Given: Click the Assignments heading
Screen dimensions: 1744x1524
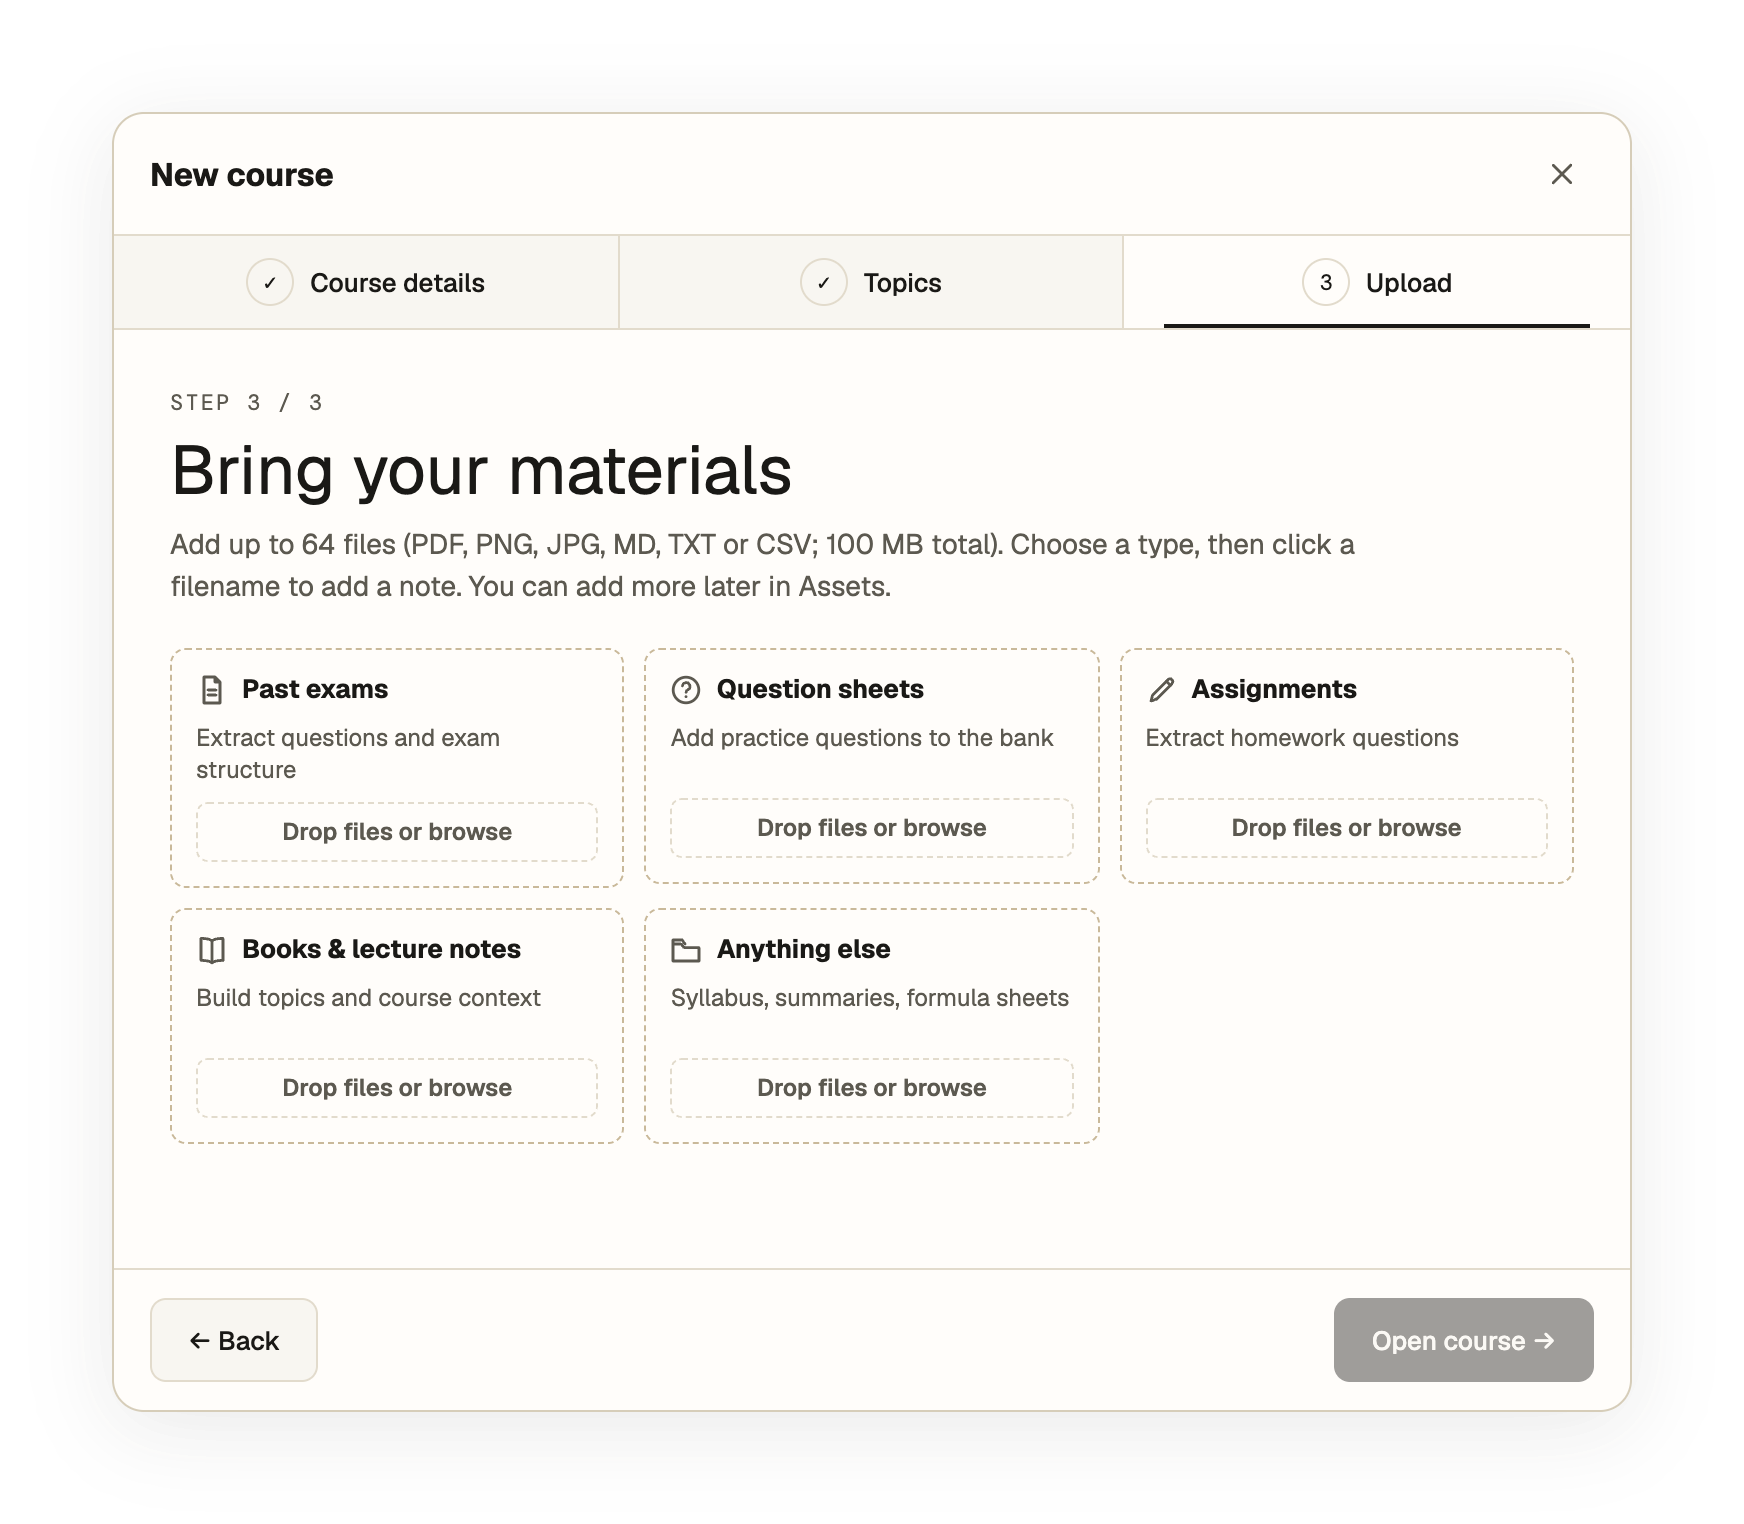Looking at the screenshot, I should (1274, 690).
